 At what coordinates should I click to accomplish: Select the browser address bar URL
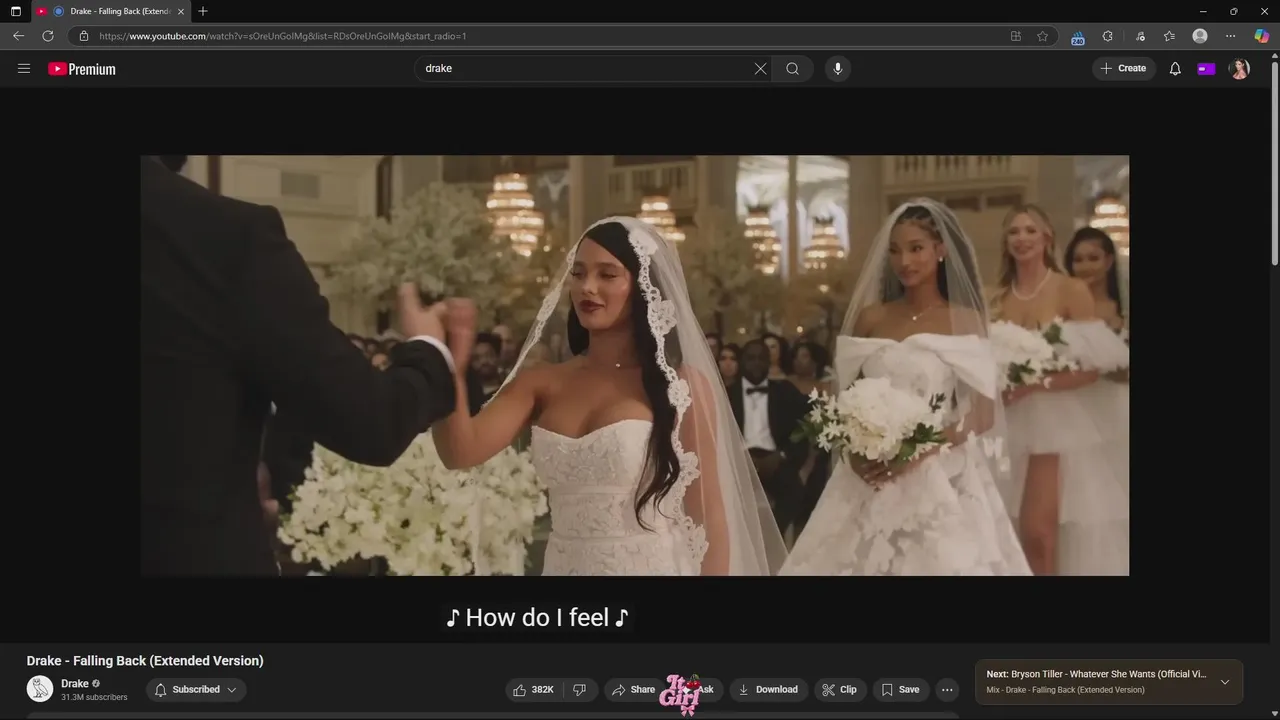[x=283, y=36]
